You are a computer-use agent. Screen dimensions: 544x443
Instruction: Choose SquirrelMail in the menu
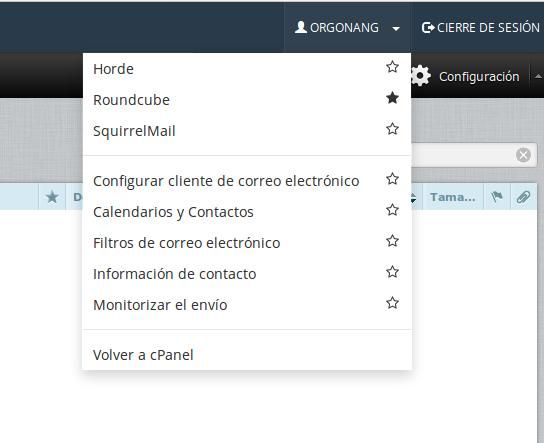(x=134, y=131)
